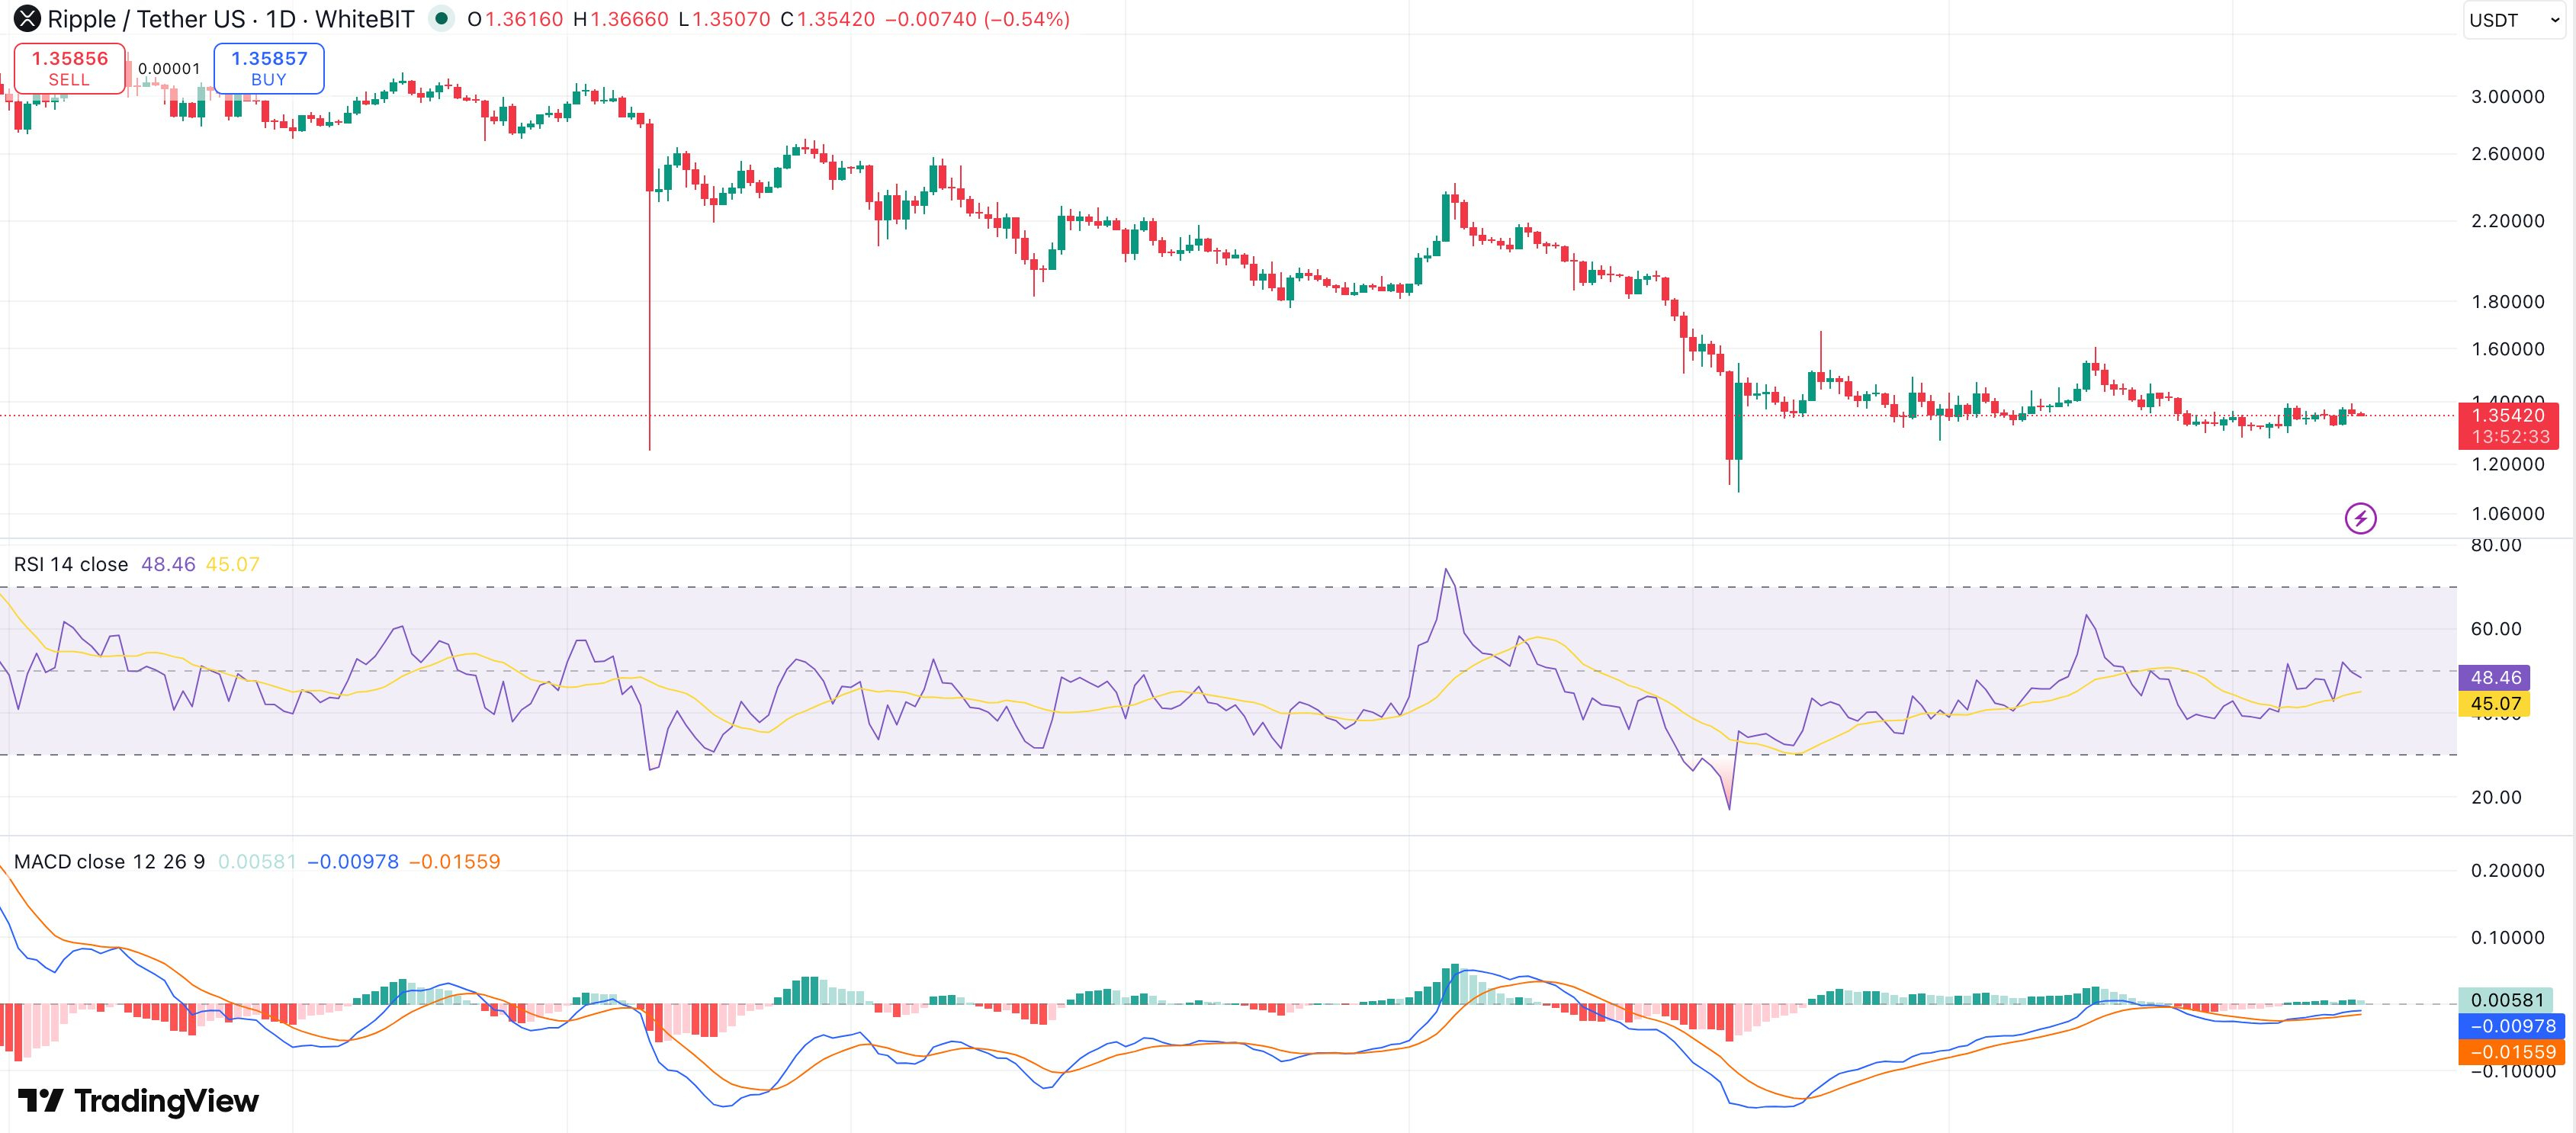Click the yellow 45.07 RSI legend value

[x=232, y=564]
